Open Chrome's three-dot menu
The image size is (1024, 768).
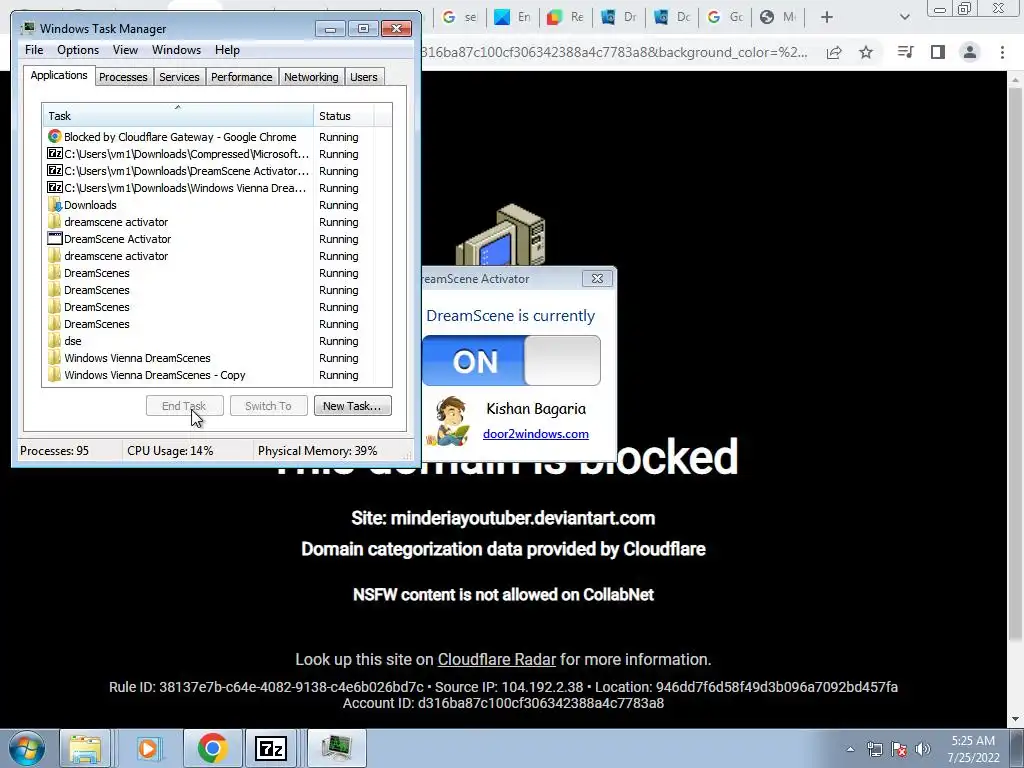tap(1002, 52)
